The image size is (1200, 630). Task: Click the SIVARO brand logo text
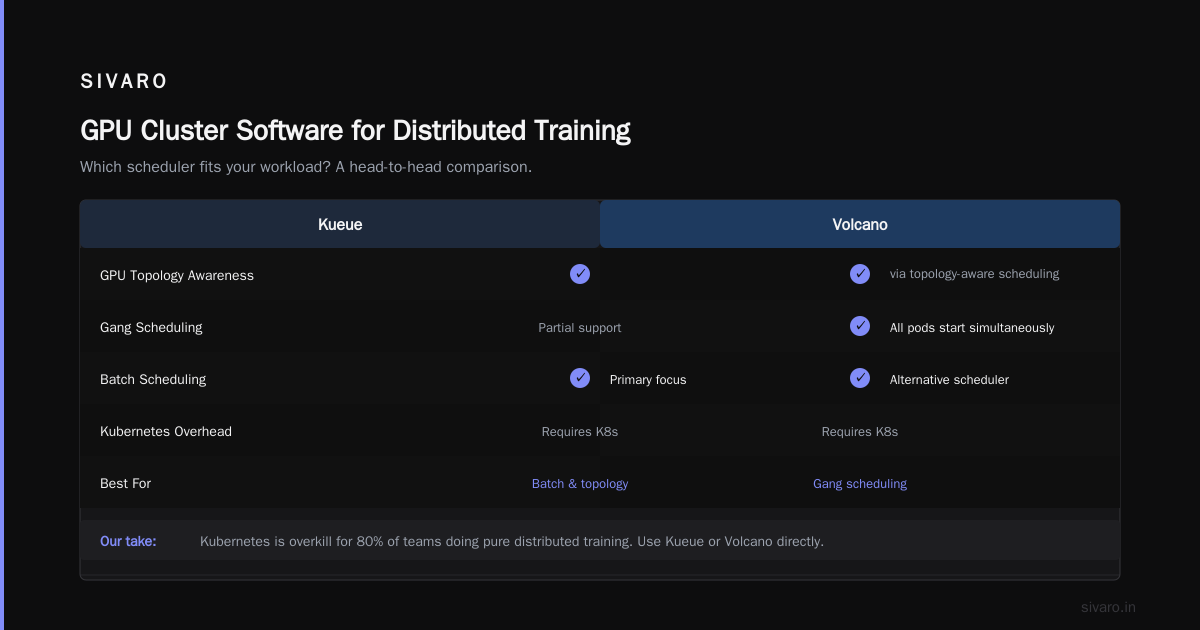[124, 82]
